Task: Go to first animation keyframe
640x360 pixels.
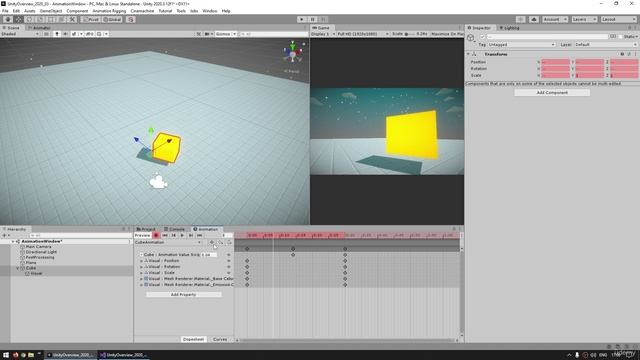Action: pos(165,235)
